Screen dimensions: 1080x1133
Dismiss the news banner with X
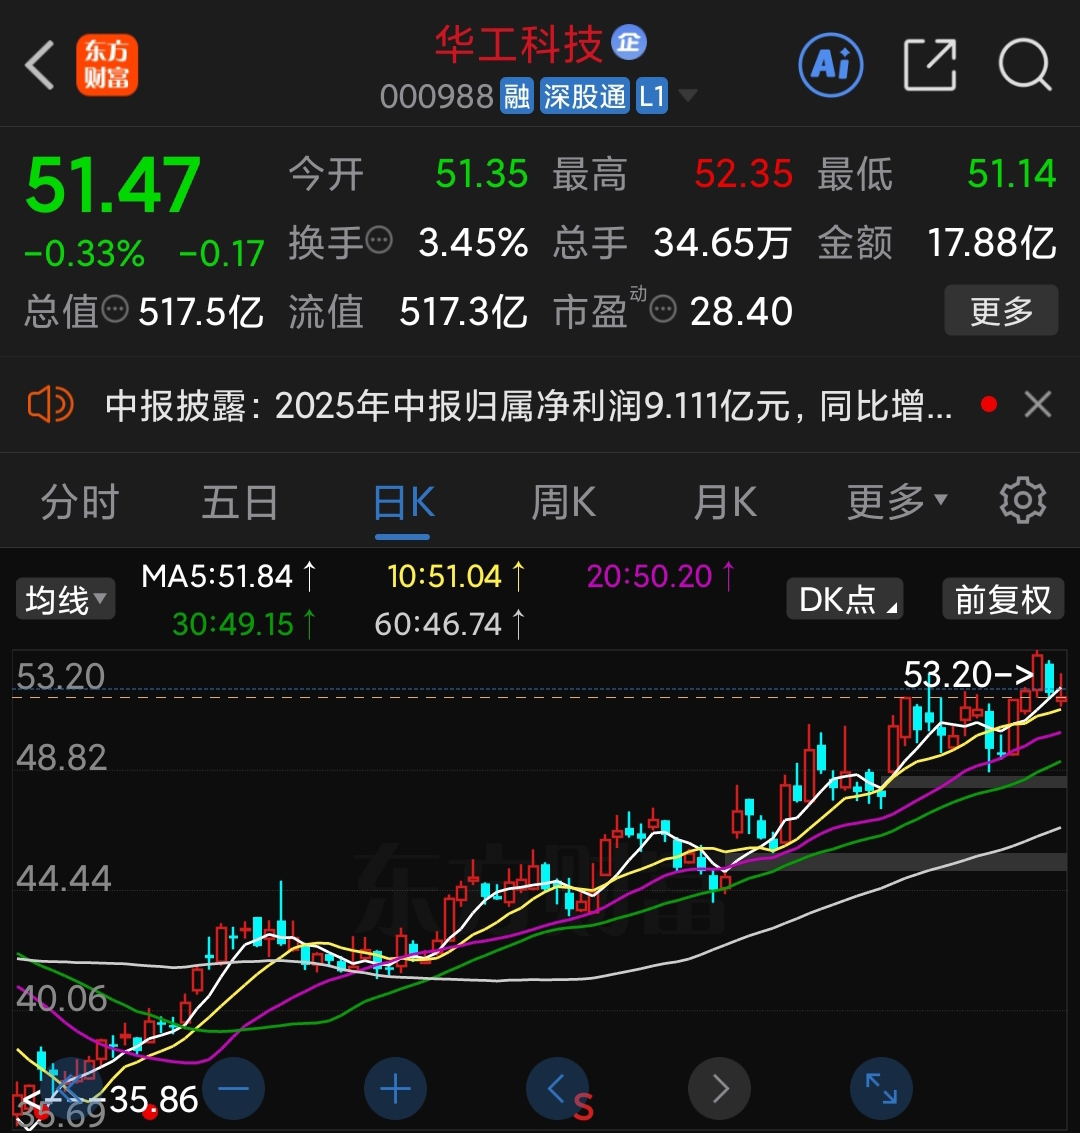[x=1038, y=405]
